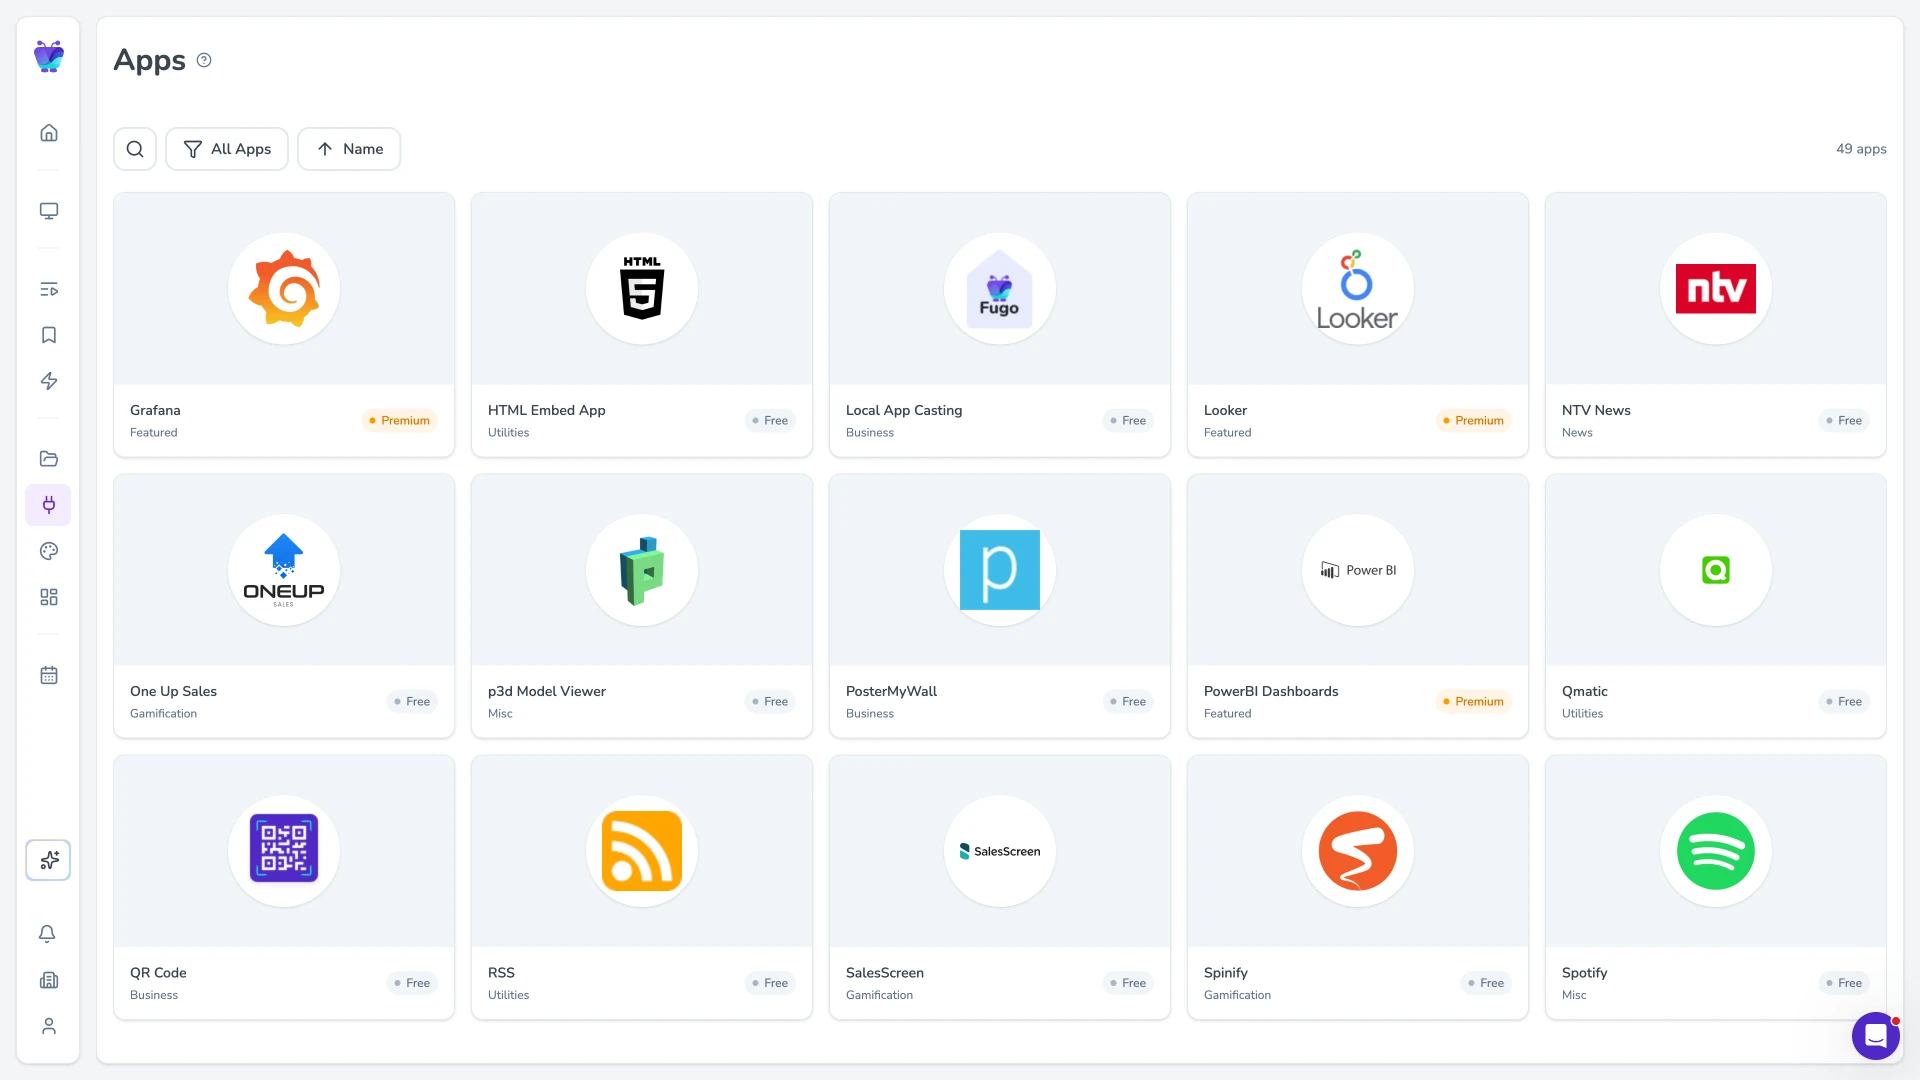The image size is (1920, 1080).
Task: Click the p3d Model Viewer title
Action: click(547, 691)
